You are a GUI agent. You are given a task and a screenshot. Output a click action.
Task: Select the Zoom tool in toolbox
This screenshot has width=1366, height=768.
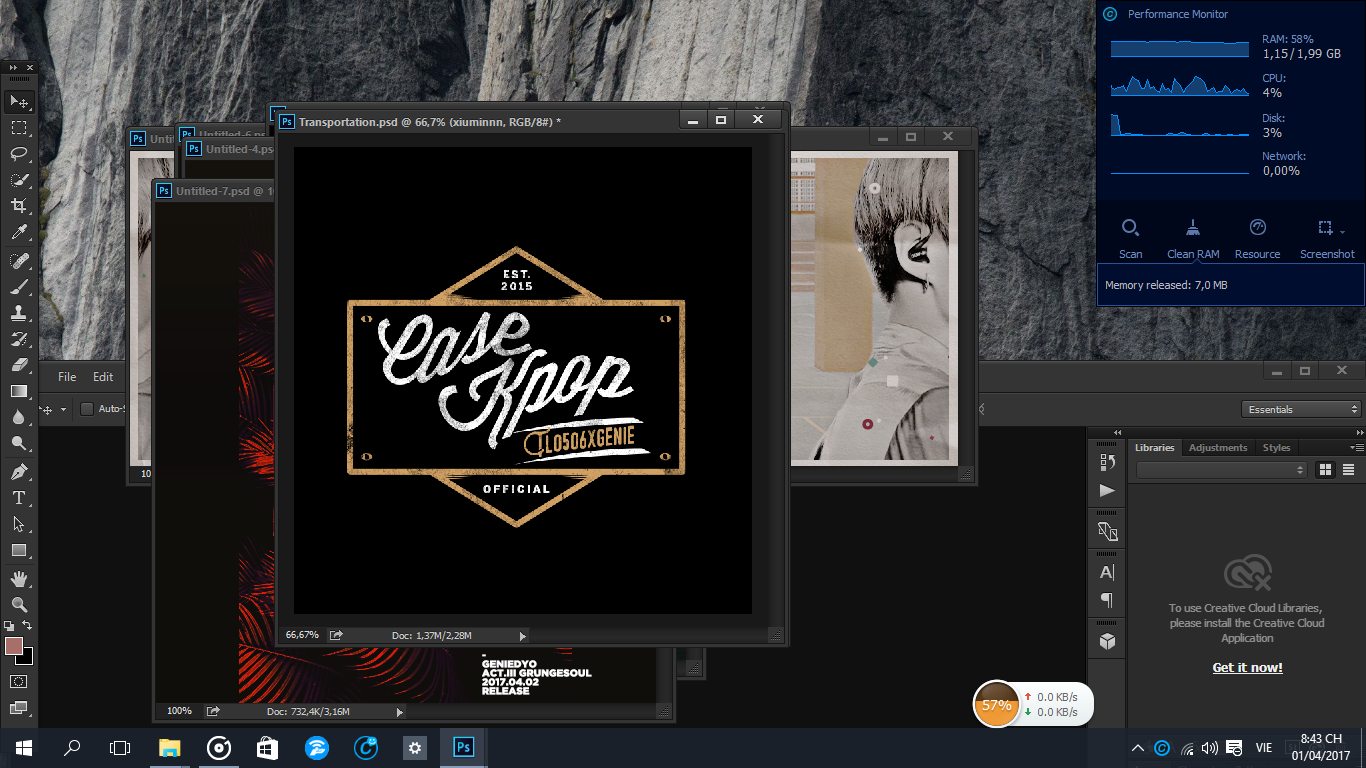[x=19, y=604]
